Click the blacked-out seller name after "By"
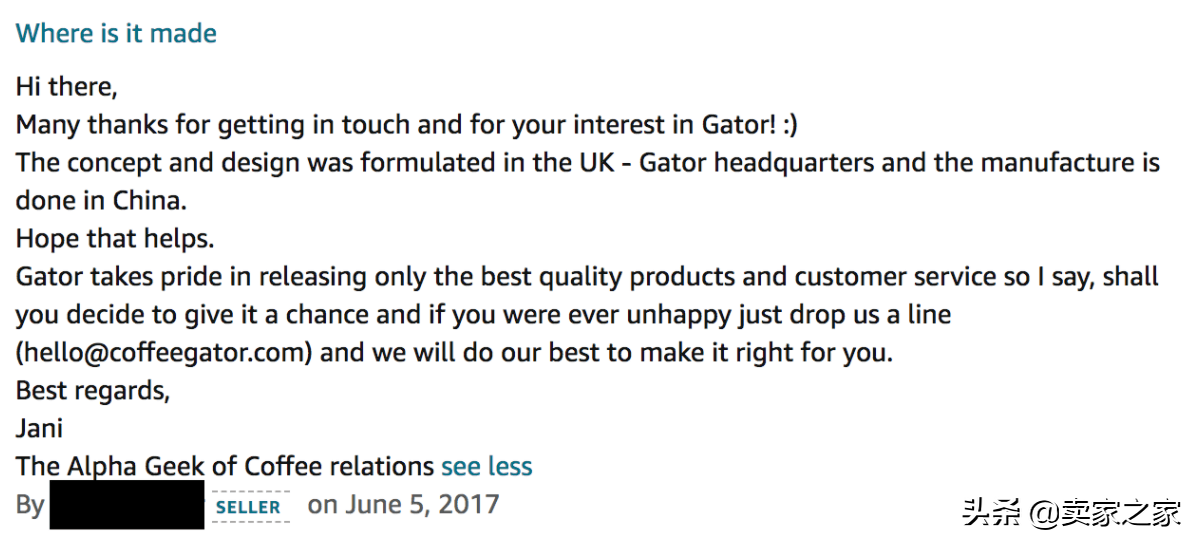This screenshot has width=1198, height=544. (127, 505)
